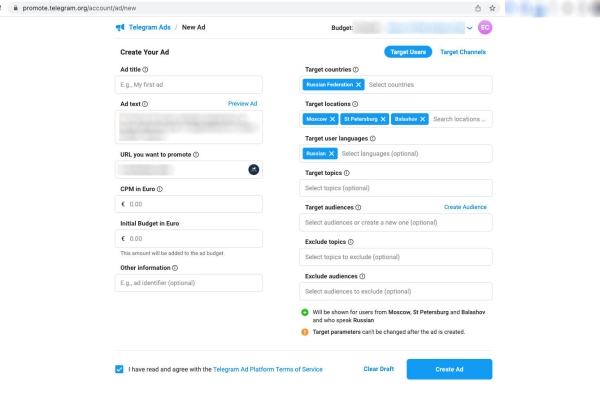Switch to Target Users tab
The image size is (600, 401).
408,52
